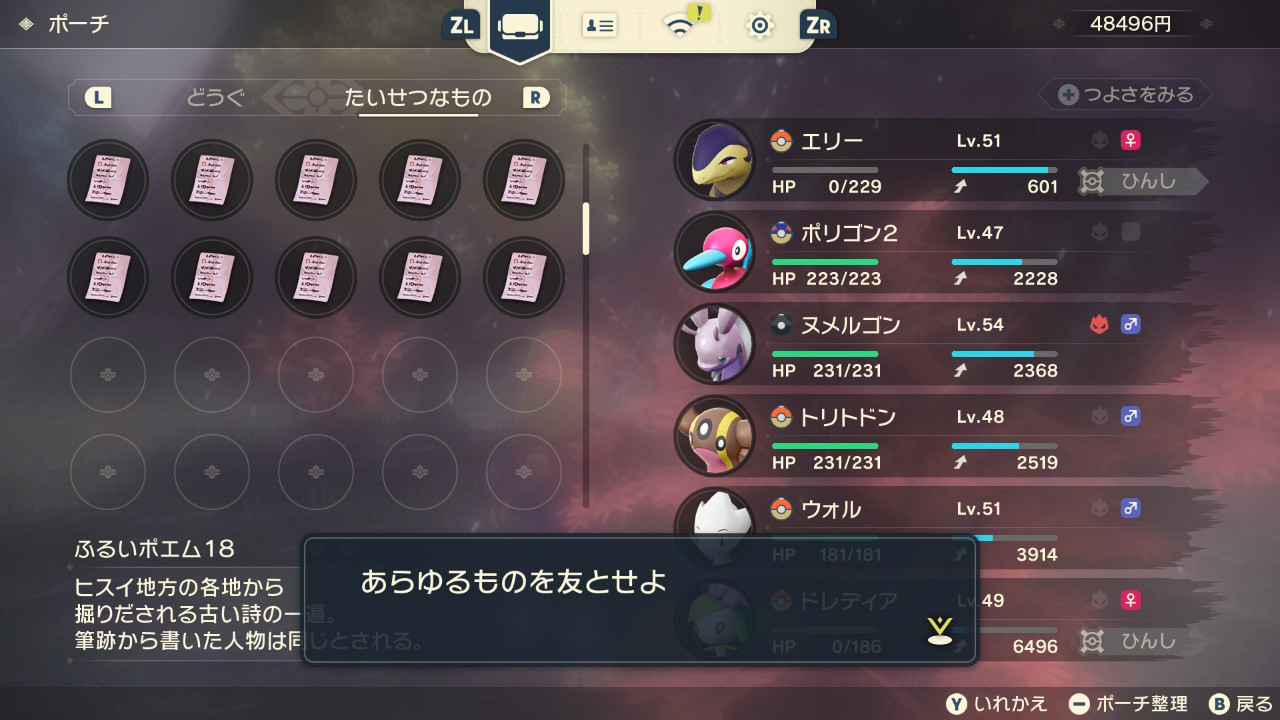Image resolution: width=1280 pixels, height=720 pixels.
Task: Click the つよさをみる summary button
Action: pyautogui.click(x=1125, y=95)
